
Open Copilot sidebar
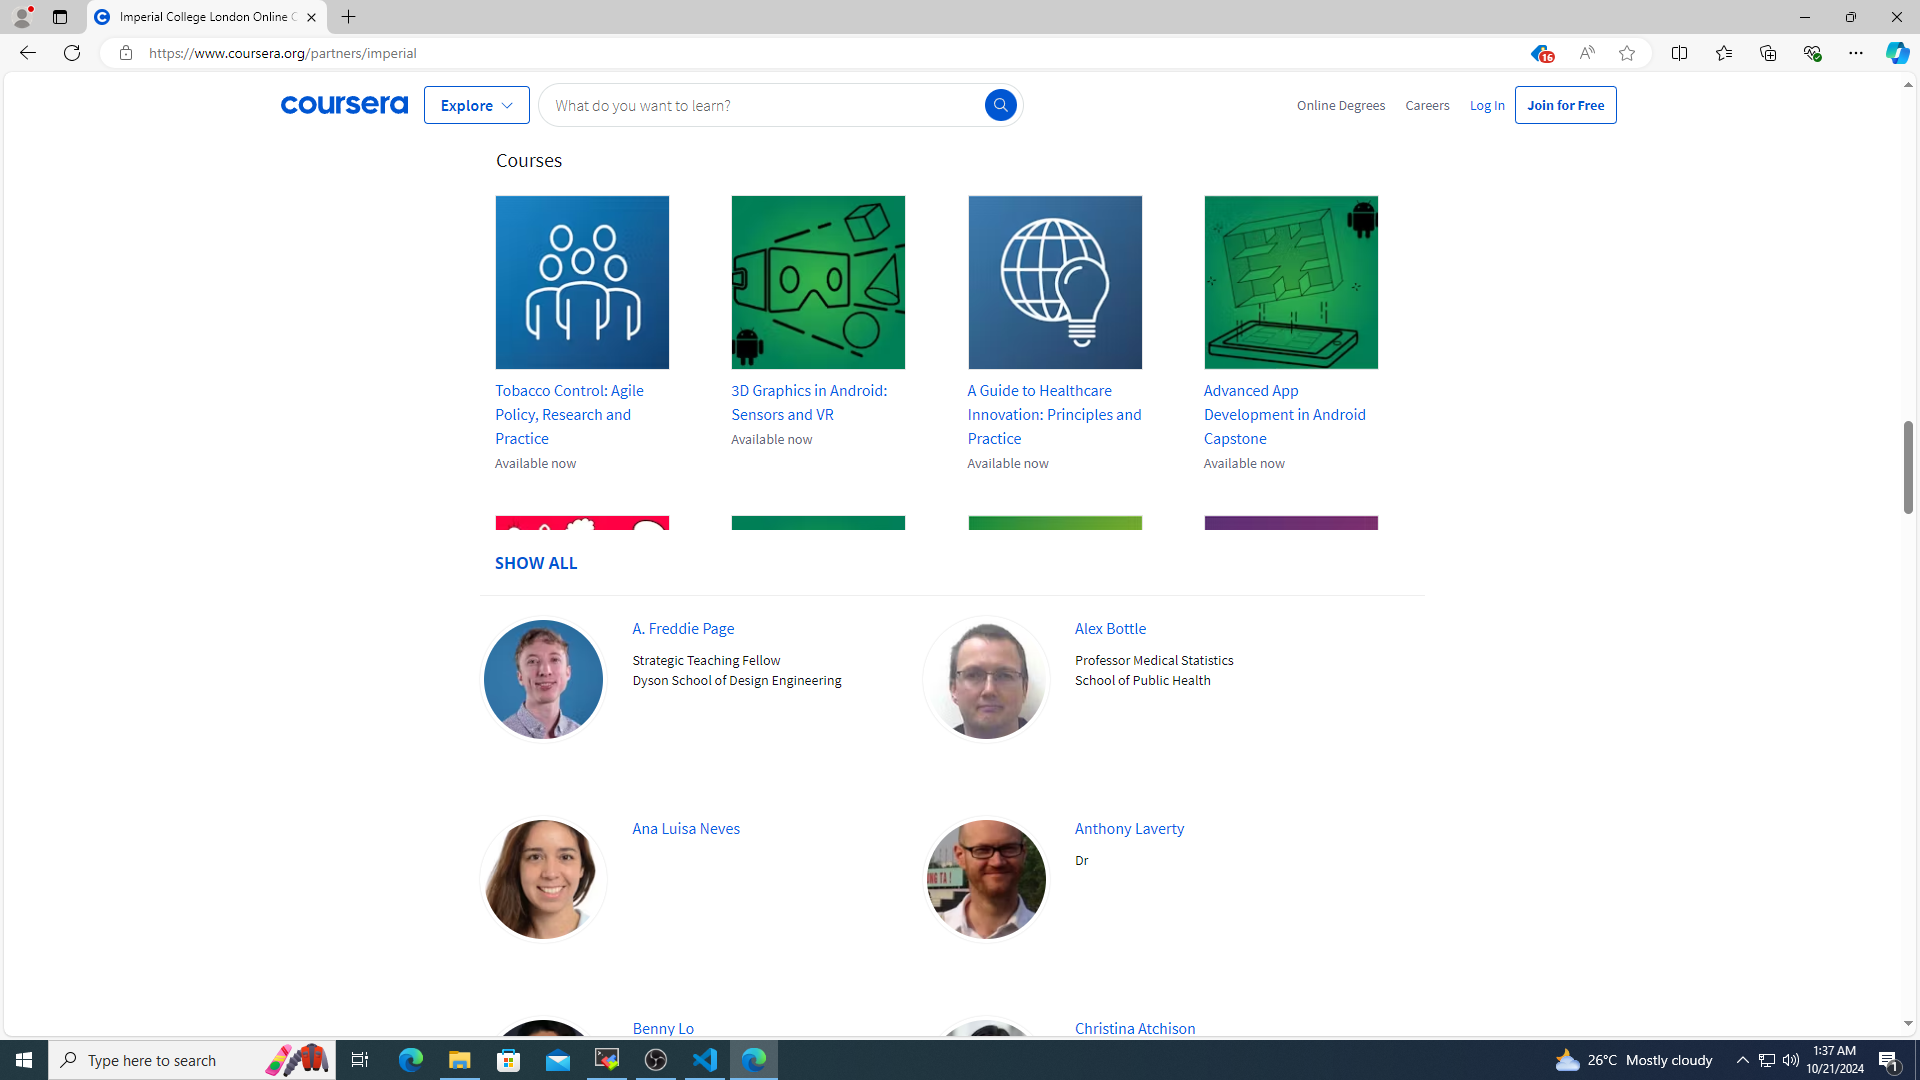click(1897, 53)
